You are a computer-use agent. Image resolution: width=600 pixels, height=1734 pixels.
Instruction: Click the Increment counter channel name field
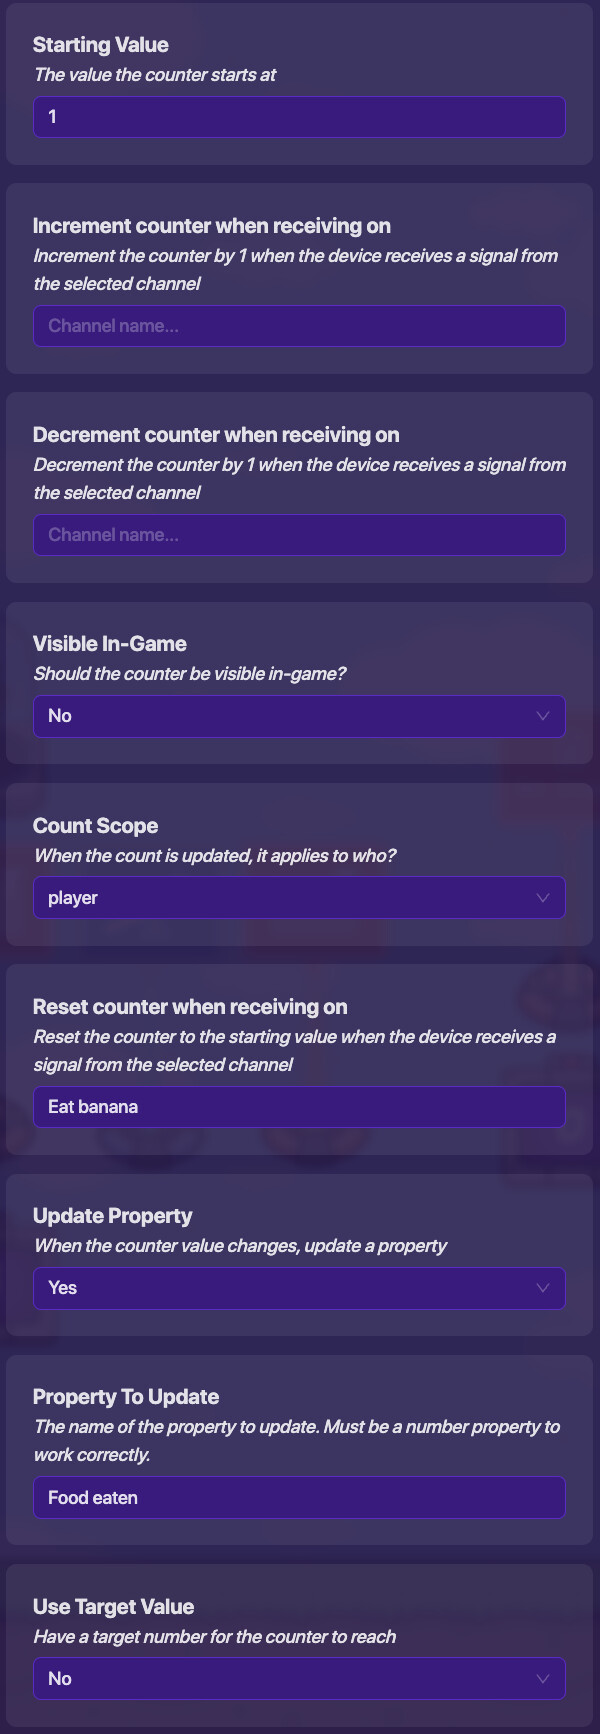(299, 326)
